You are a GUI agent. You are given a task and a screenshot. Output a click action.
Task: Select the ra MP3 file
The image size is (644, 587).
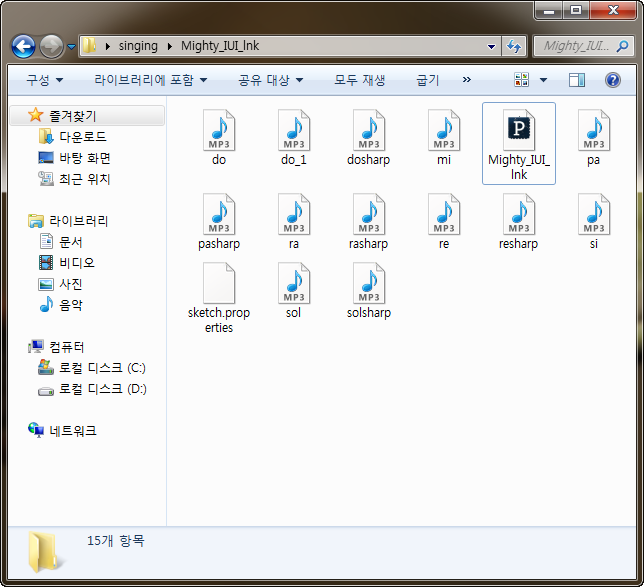pos(294,222)
